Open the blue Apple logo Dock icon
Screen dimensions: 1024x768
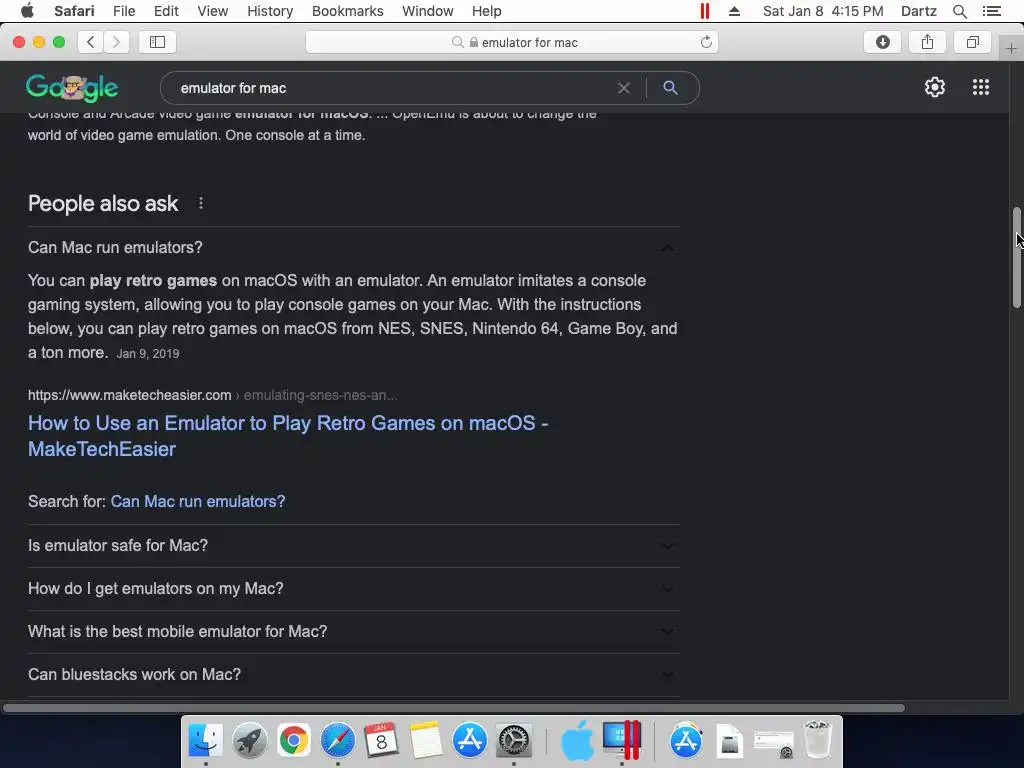click(x=577, y=741)
